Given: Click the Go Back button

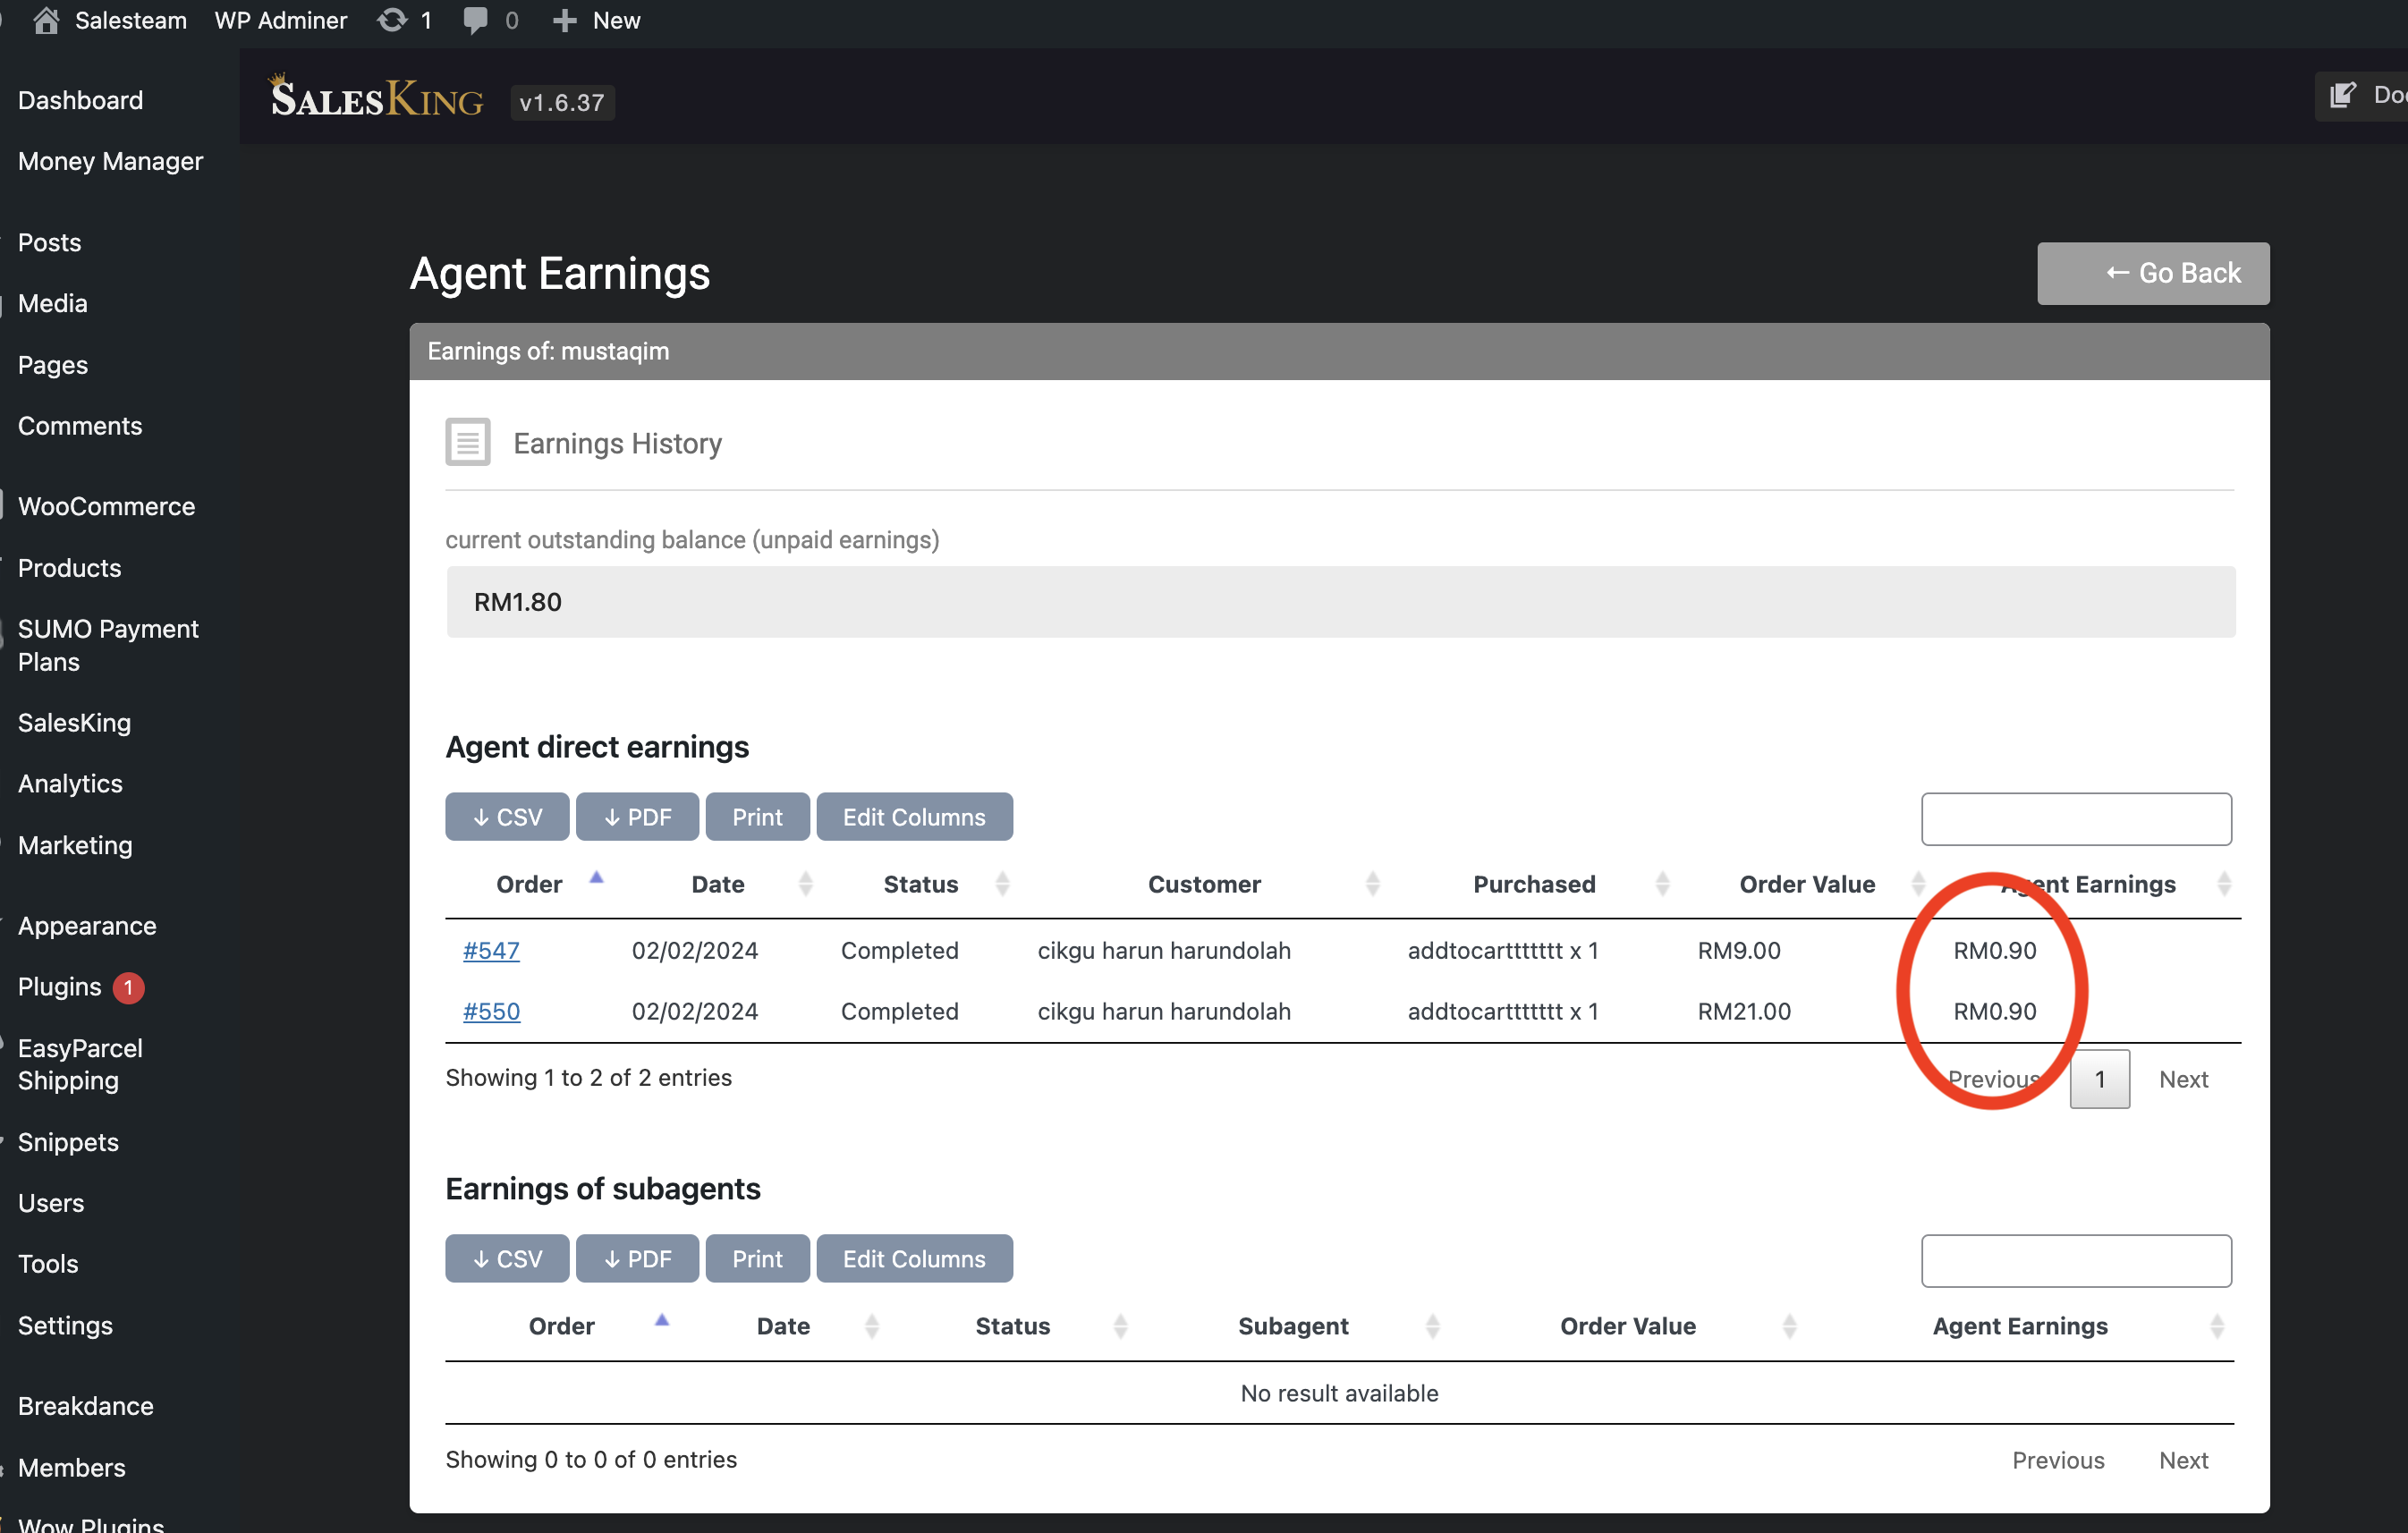Looking at the screenshot, I should click(x=2153, y=273).
